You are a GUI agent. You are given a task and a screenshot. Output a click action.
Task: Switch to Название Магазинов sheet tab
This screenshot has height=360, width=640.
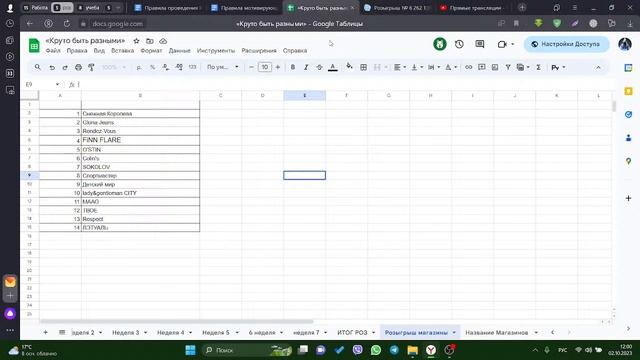click(x=497, y=333)
